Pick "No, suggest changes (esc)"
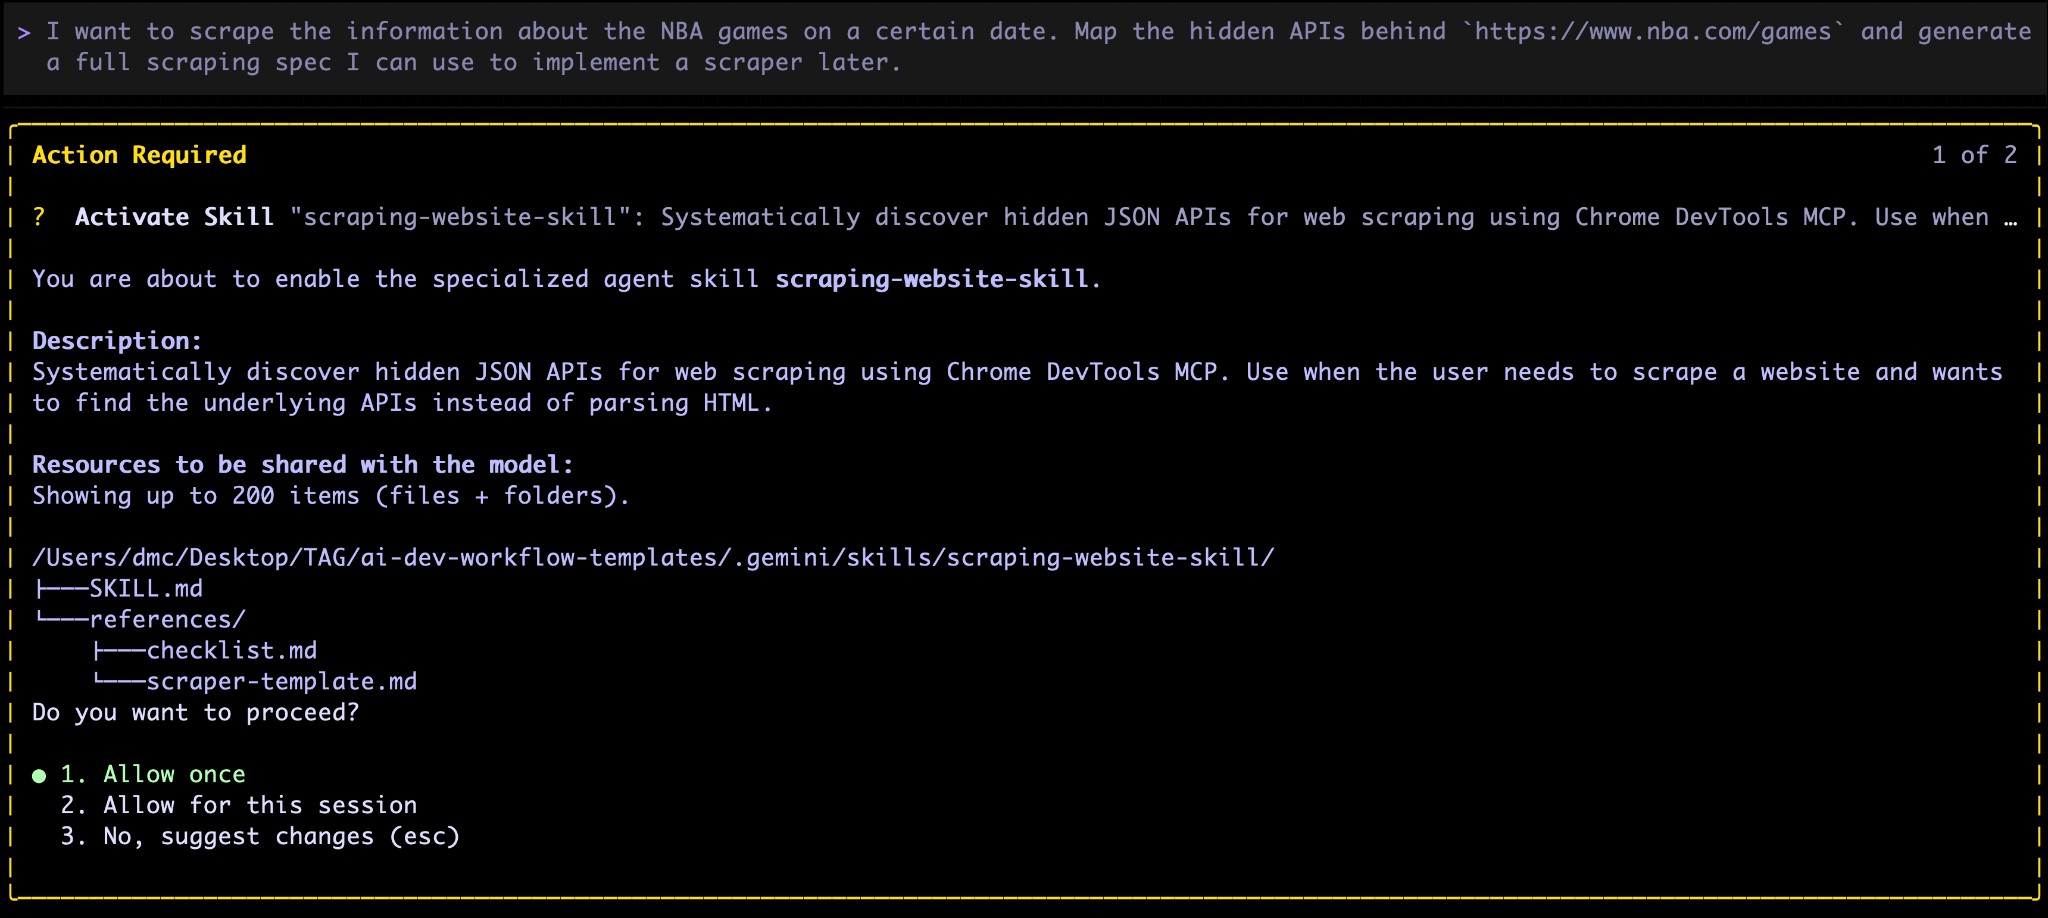The width and height of the screenshot is (2048, 918). pos(281,836)
